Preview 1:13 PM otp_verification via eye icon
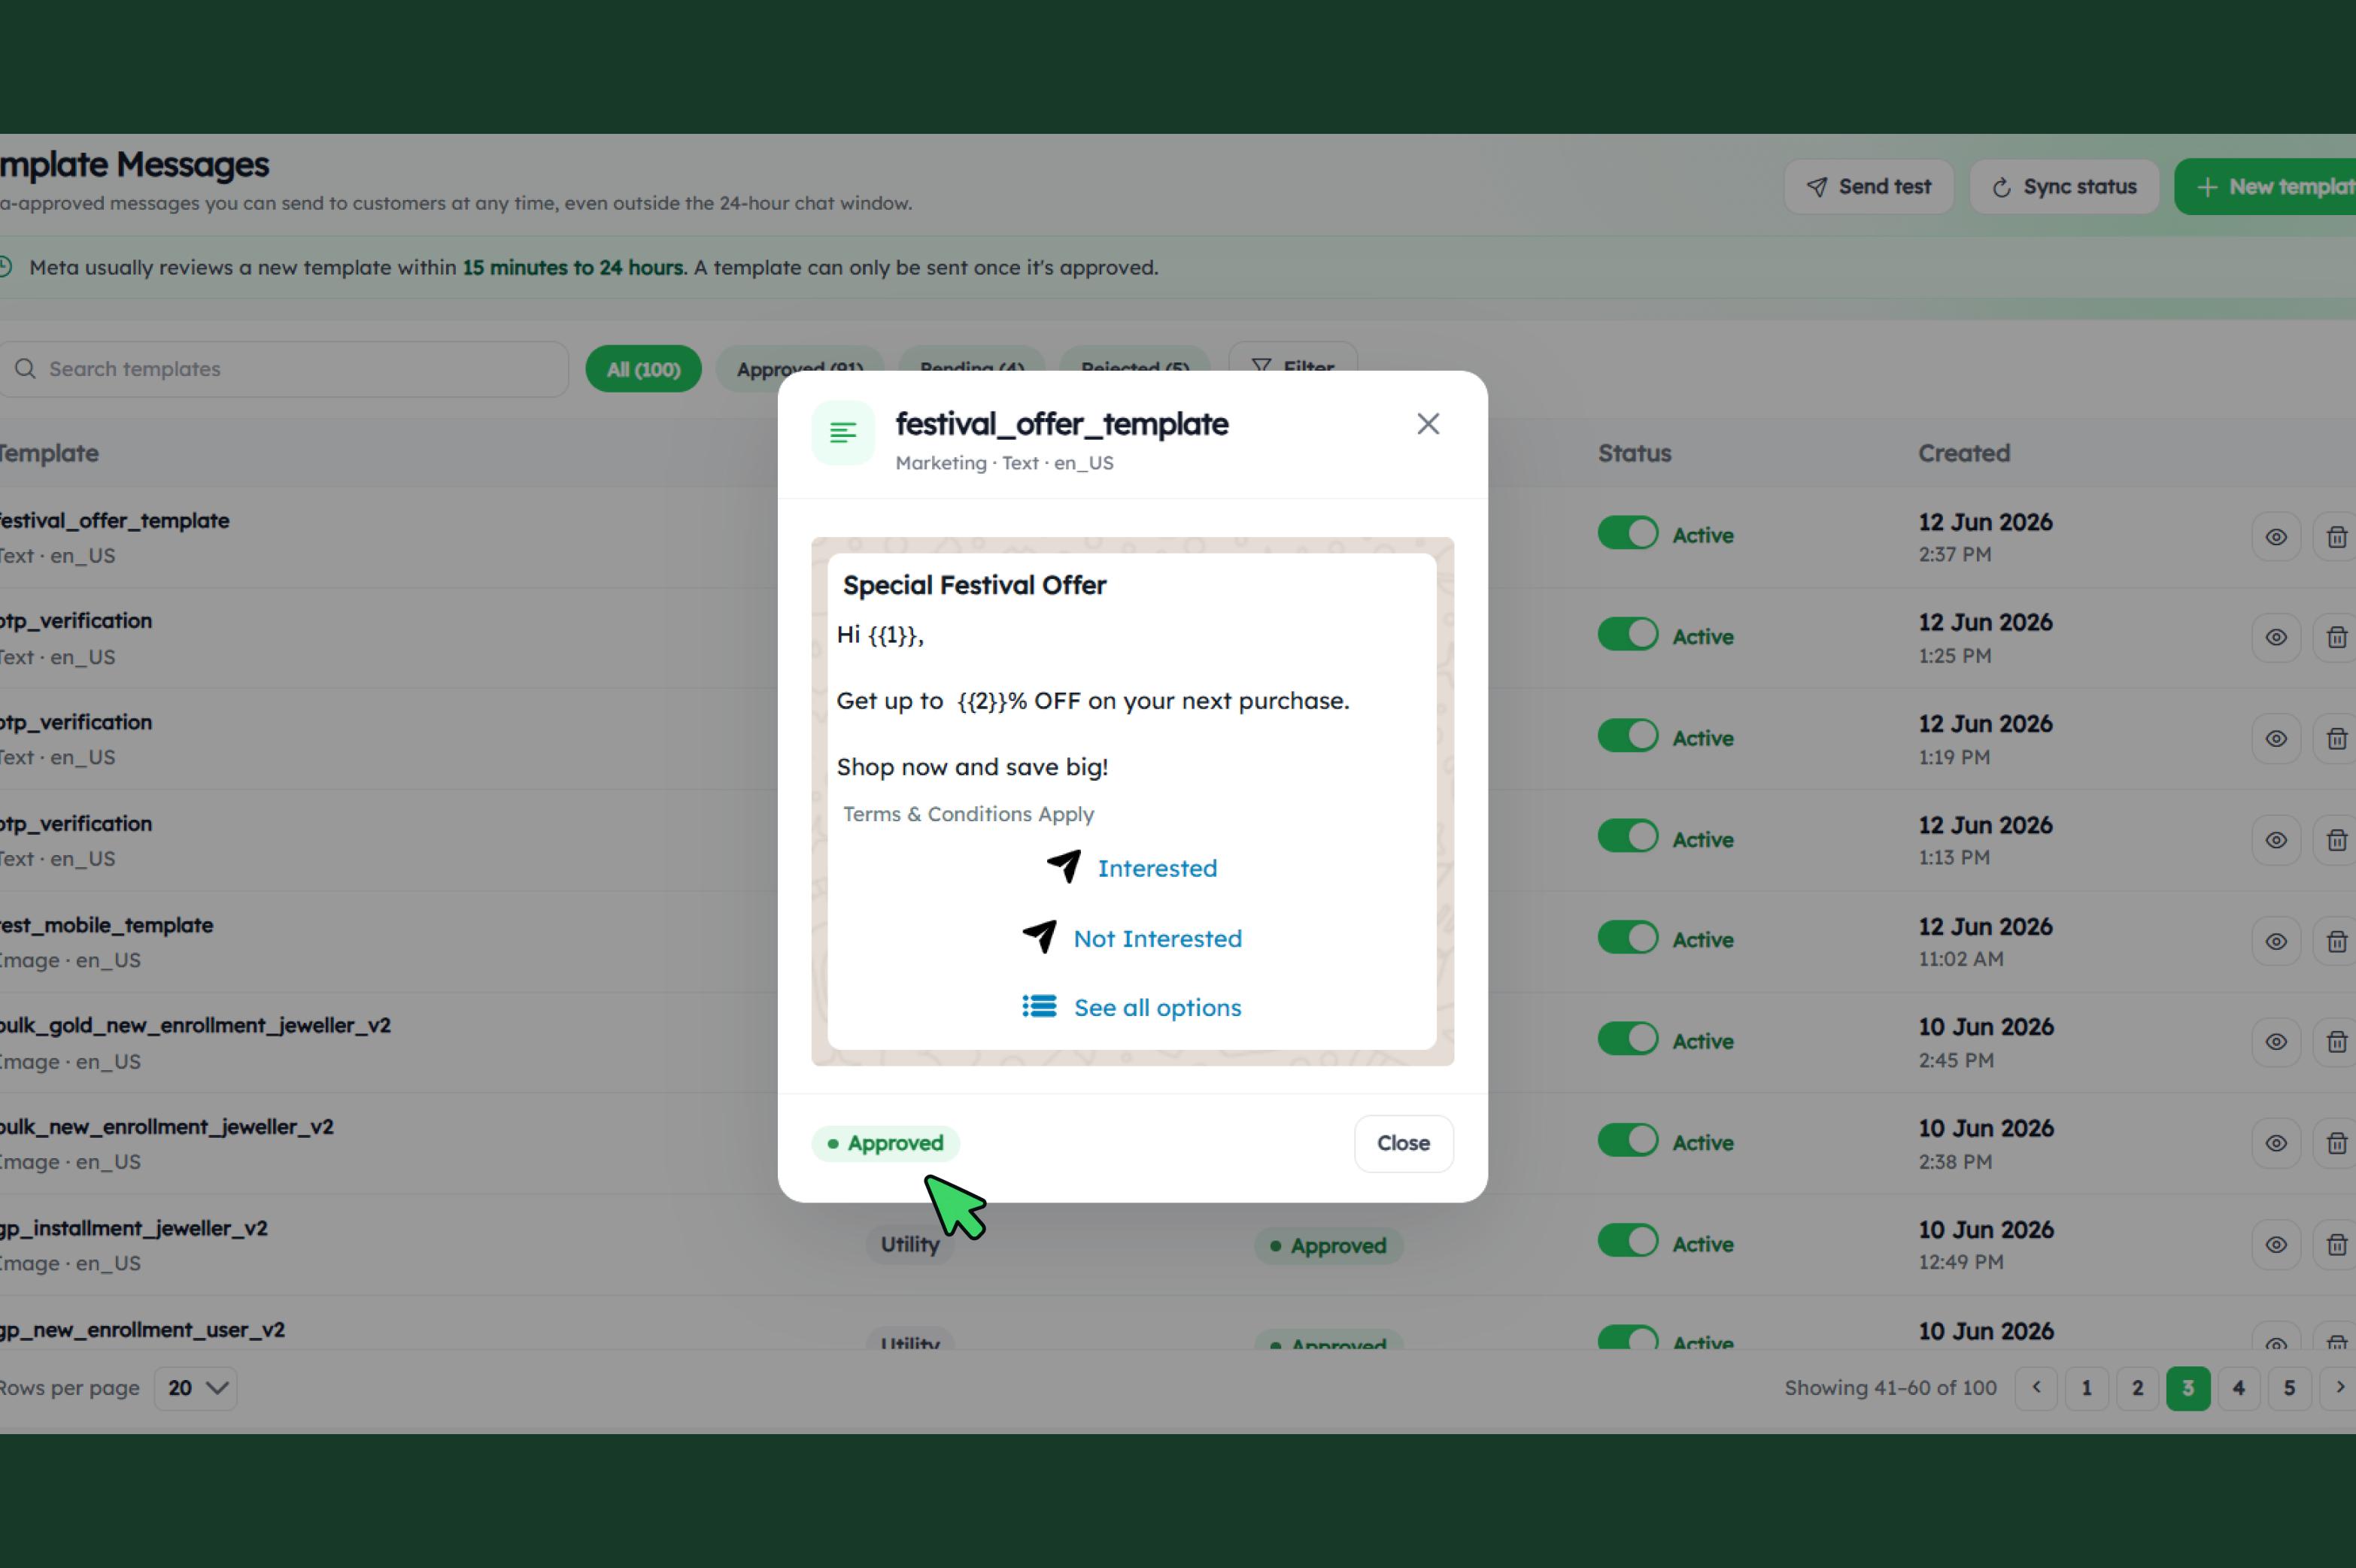The width and height of the screenshot is (2356, 1568). coord(2276,840)
